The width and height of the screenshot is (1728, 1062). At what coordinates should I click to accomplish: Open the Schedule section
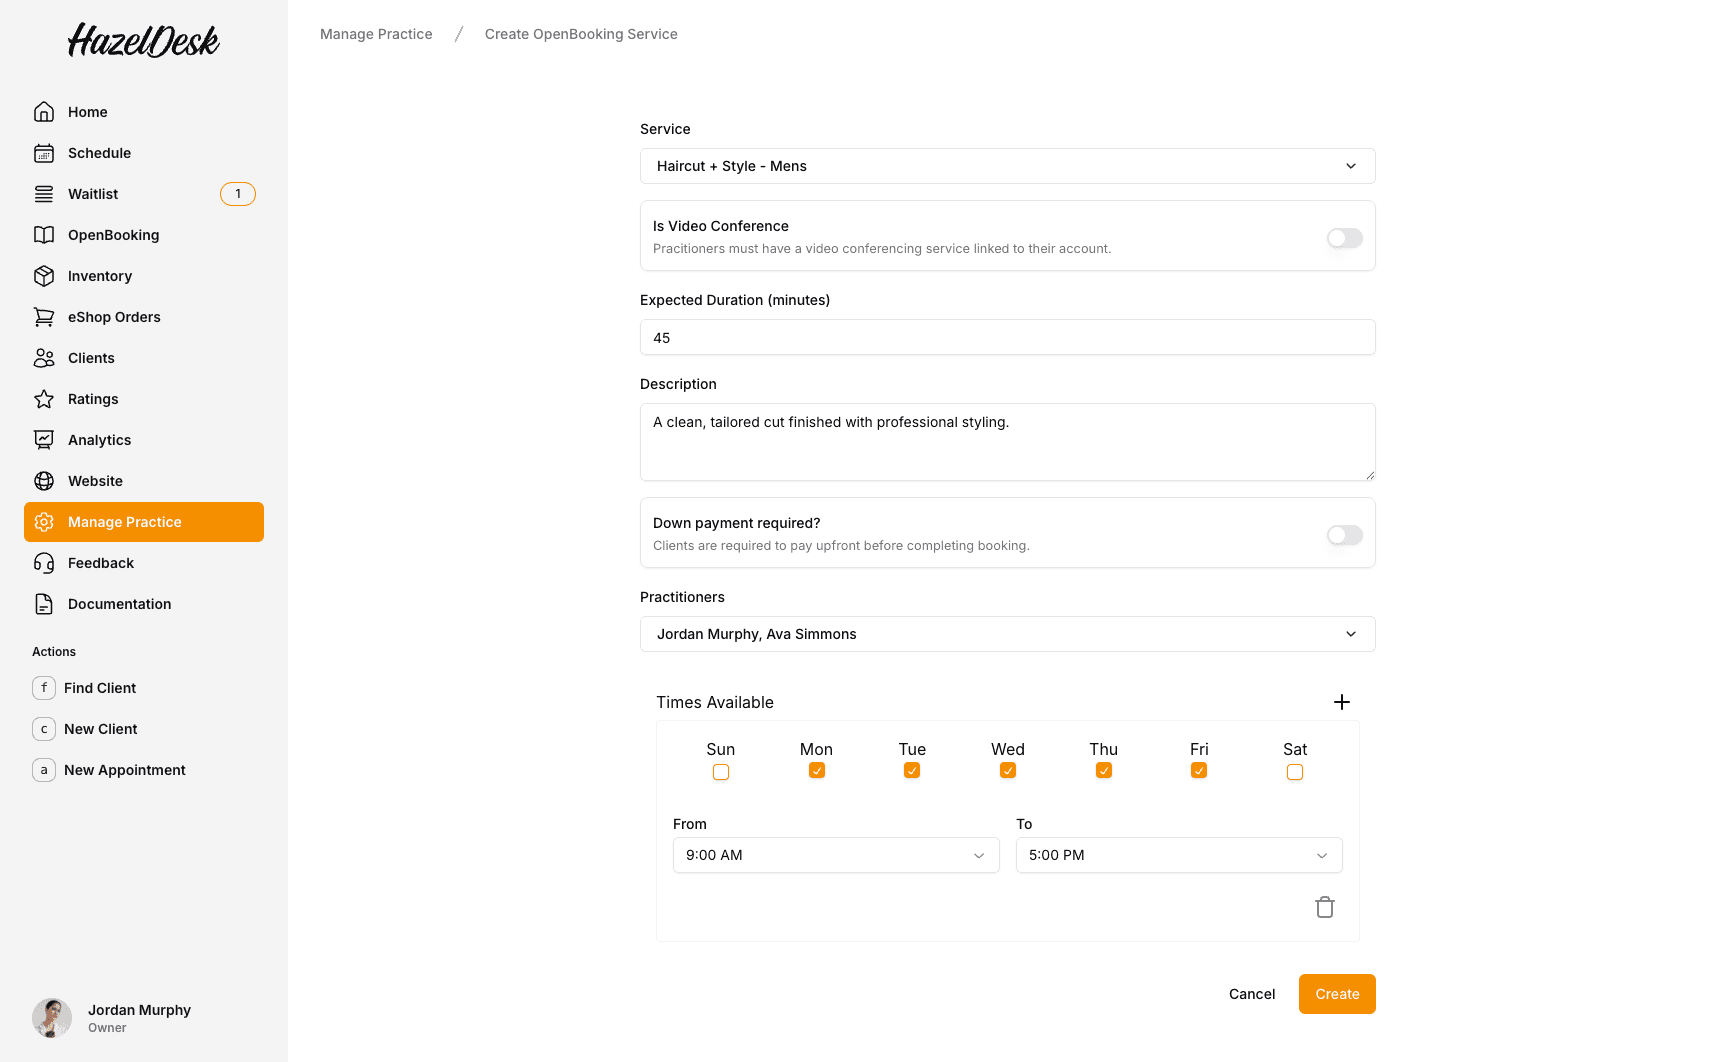coord(98,153)
